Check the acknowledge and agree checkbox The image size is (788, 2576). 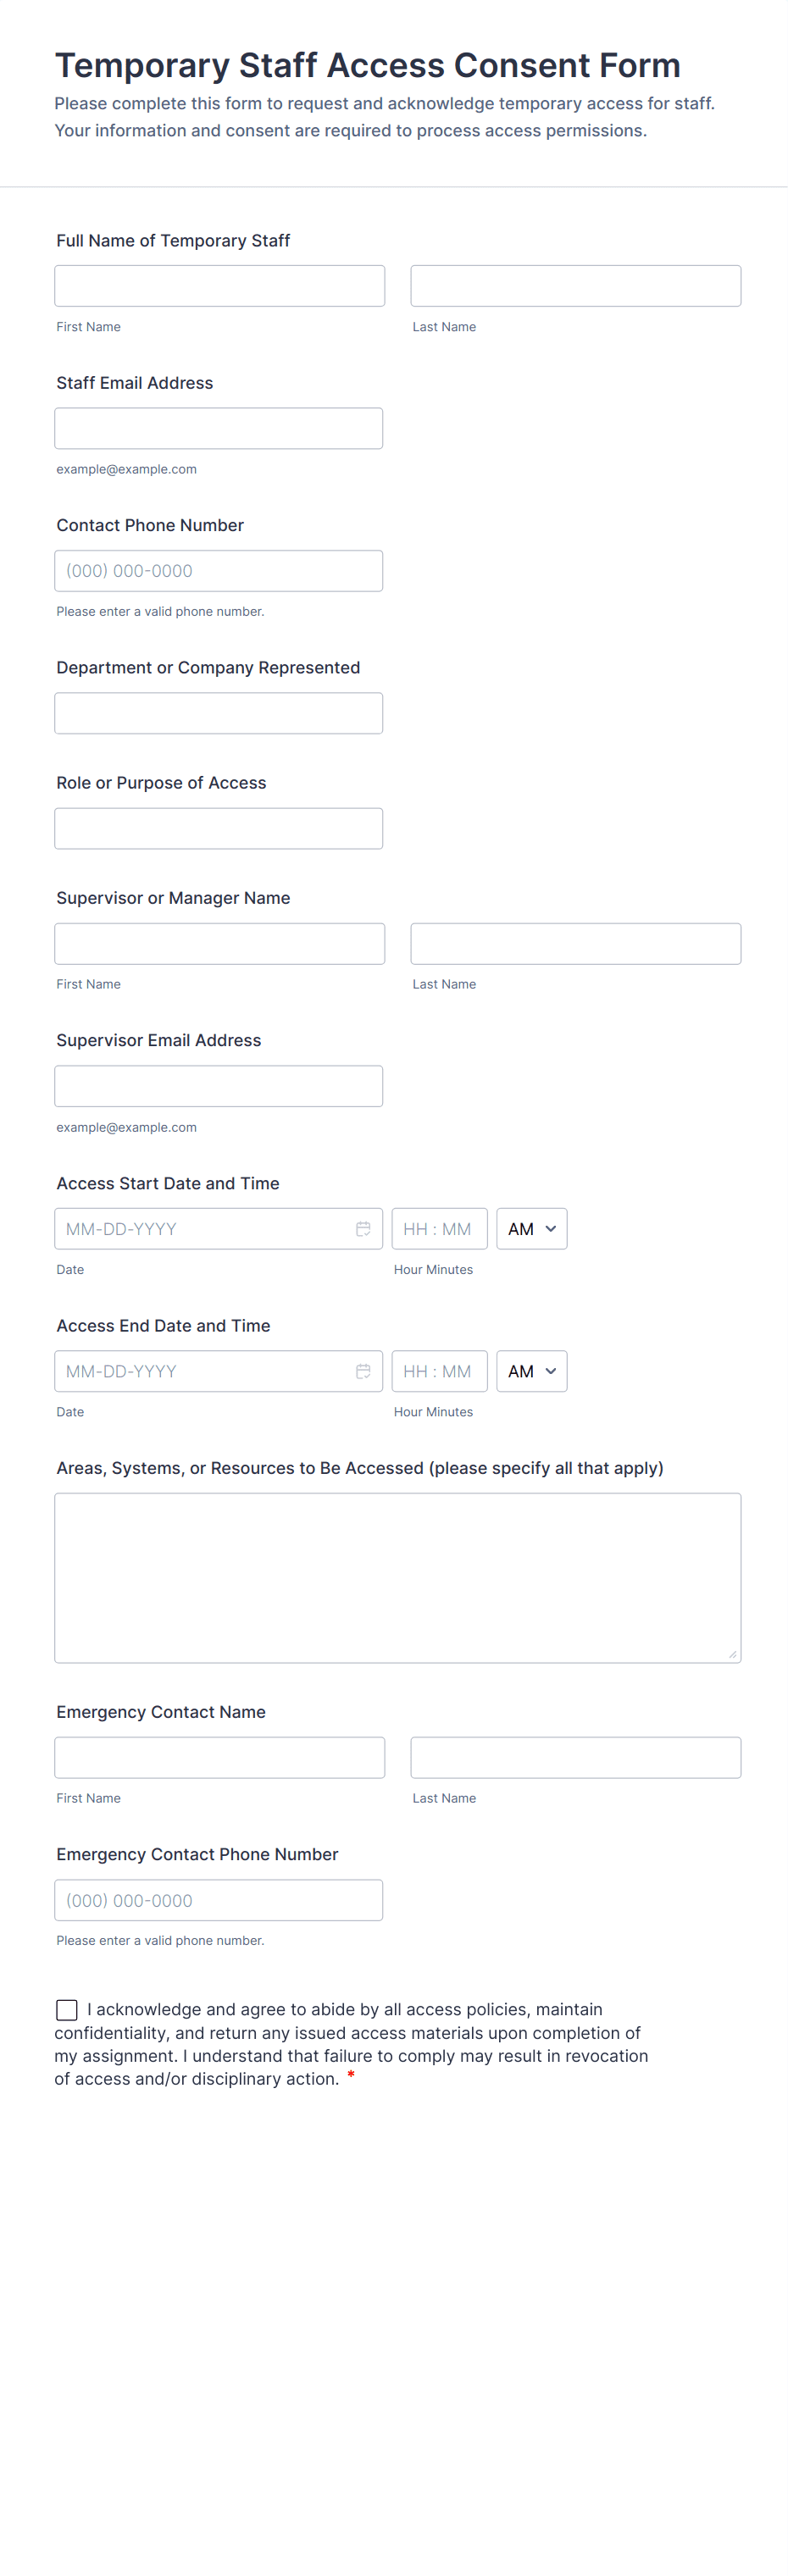coord(67,2009)
